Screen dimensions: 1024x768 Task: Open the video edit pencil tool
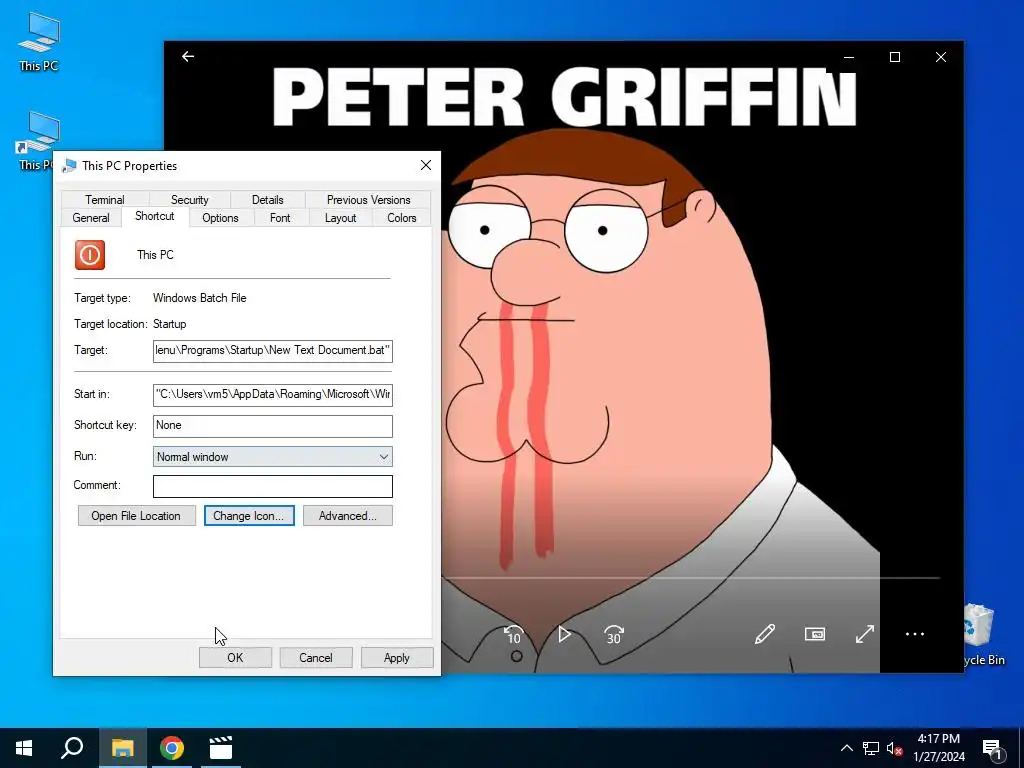click(x=765, y=633)
